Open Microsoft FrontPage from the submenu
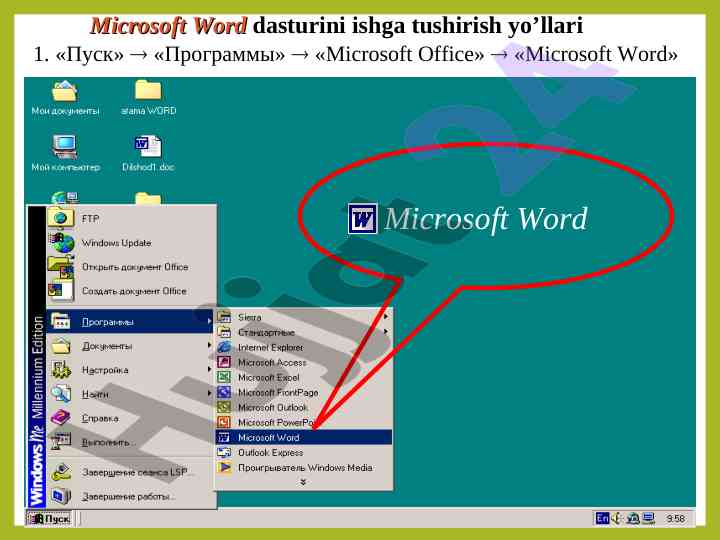Screen dimensions: 720x540 coord(277,393)
